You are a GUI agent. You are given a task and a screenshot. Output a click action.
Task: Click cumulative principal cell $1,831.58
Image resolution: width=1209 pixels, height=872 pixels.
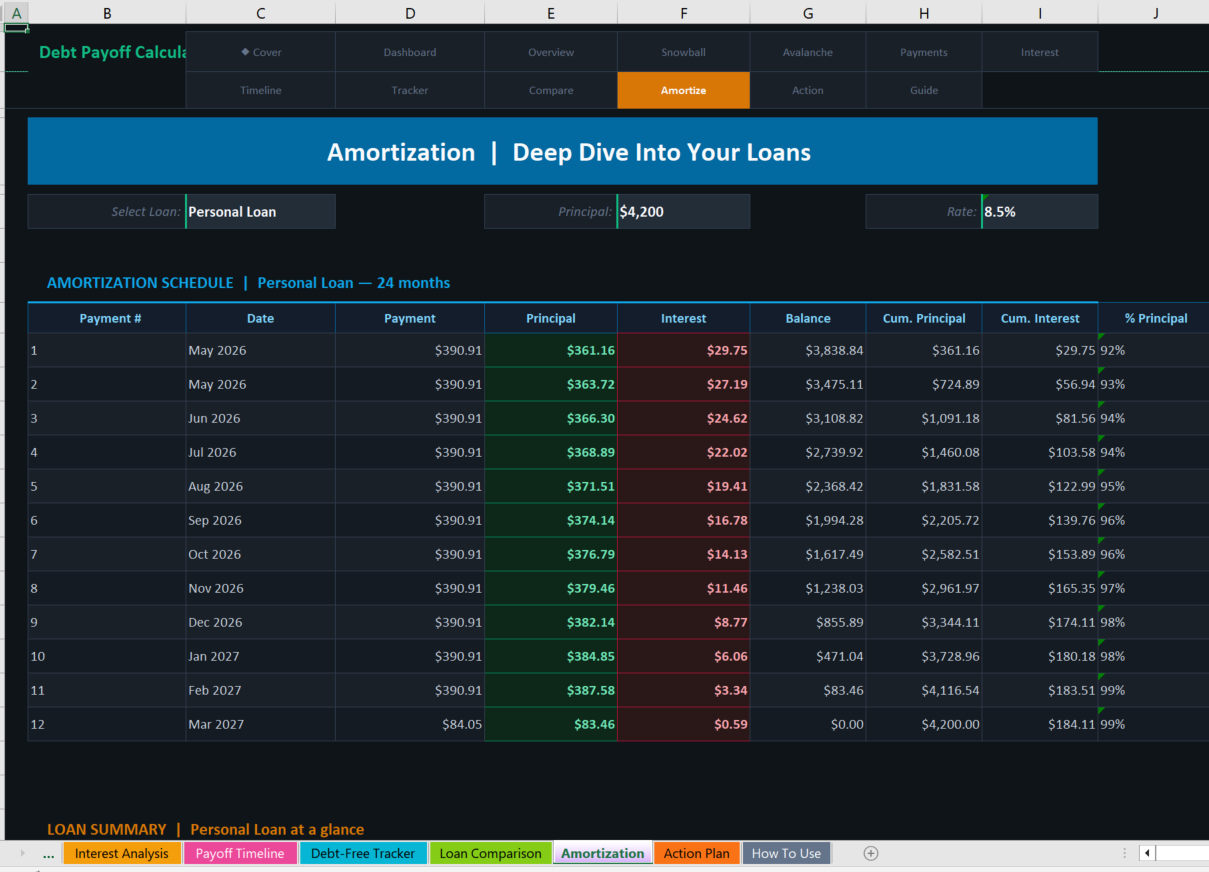(924, 486)
